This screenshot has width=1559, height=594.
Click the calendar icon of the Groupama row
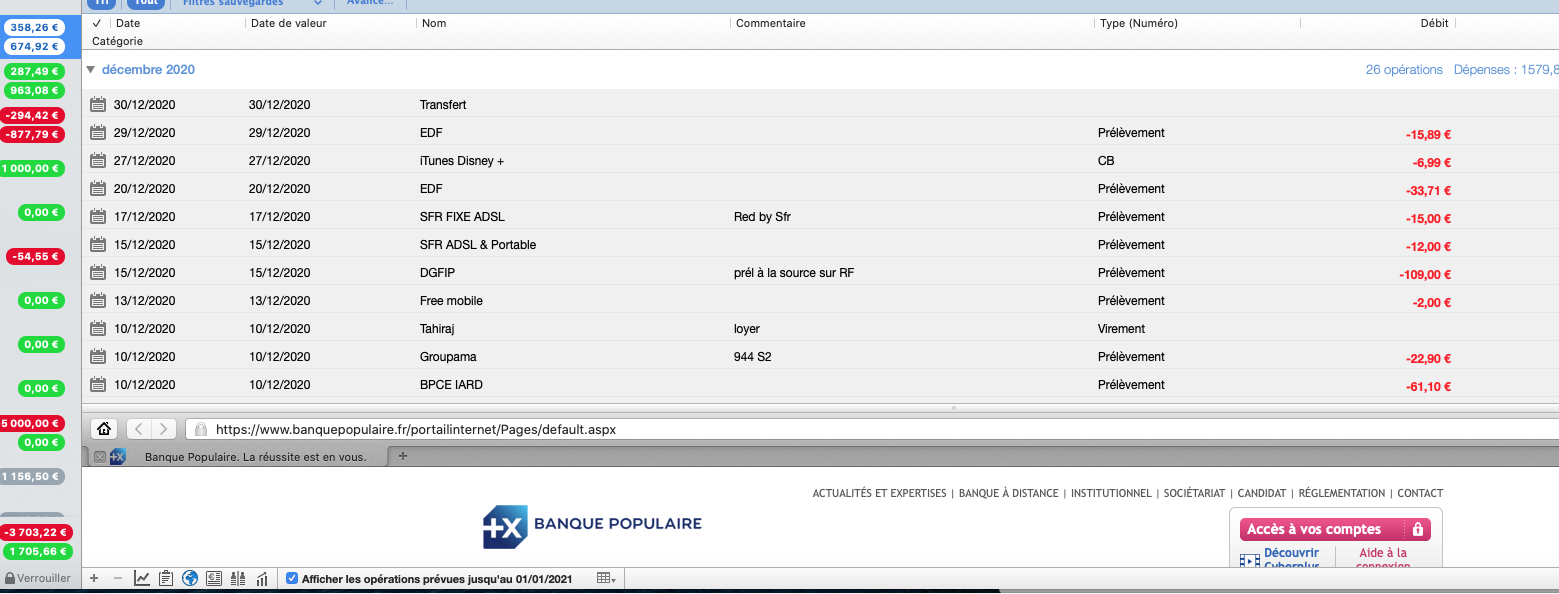click(x=97, y=356)
